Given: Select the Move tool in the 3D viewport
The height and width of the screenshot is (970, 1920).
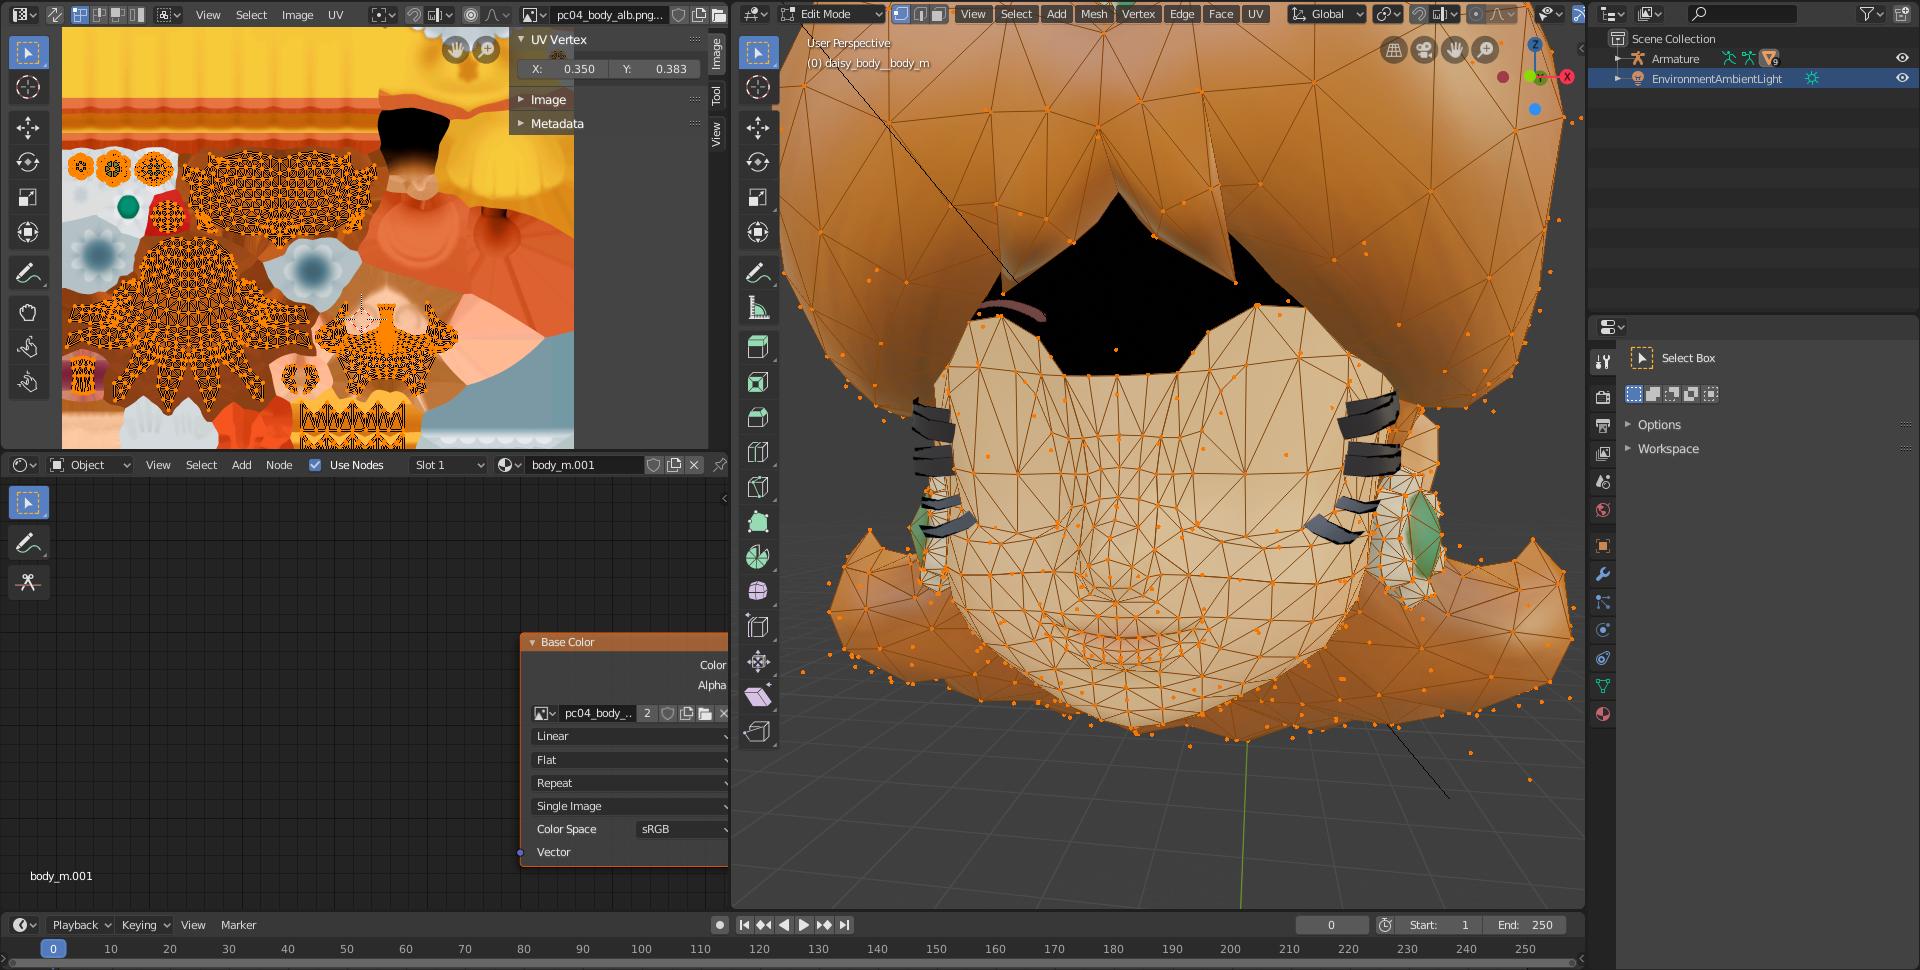Looking at the screenshot, I should tap(758, 127).
